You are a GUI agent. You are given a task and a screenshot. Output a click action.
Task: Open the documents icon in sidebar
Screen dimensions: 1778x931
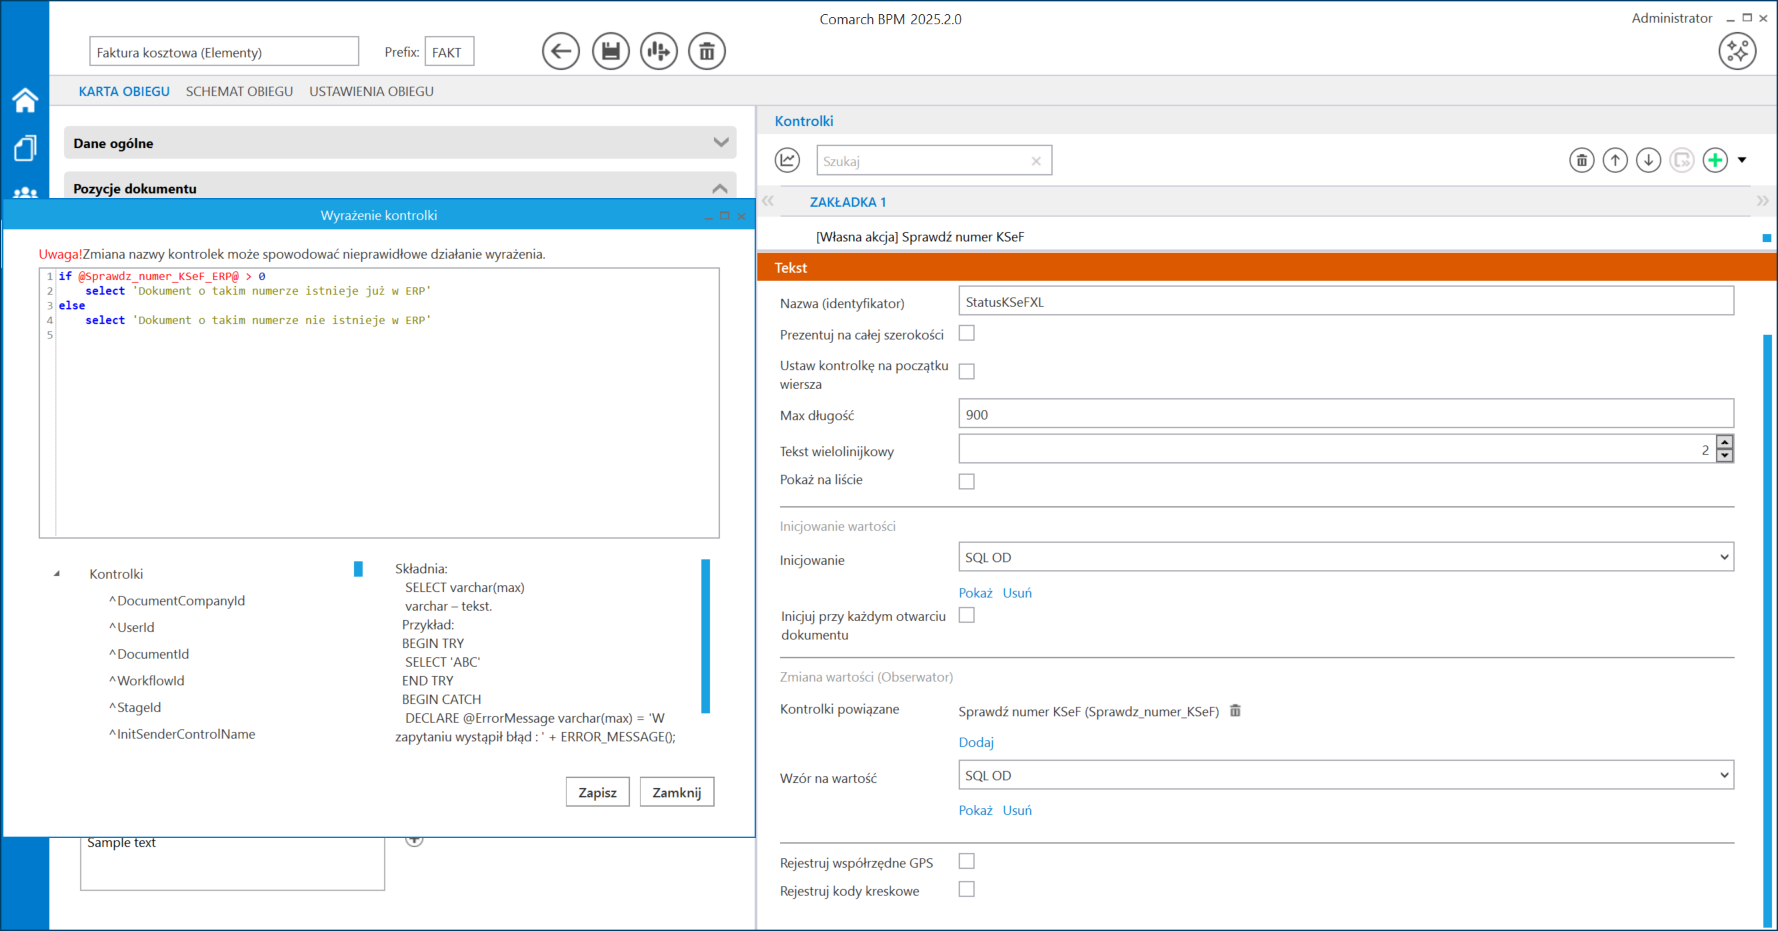pos(25,148)
